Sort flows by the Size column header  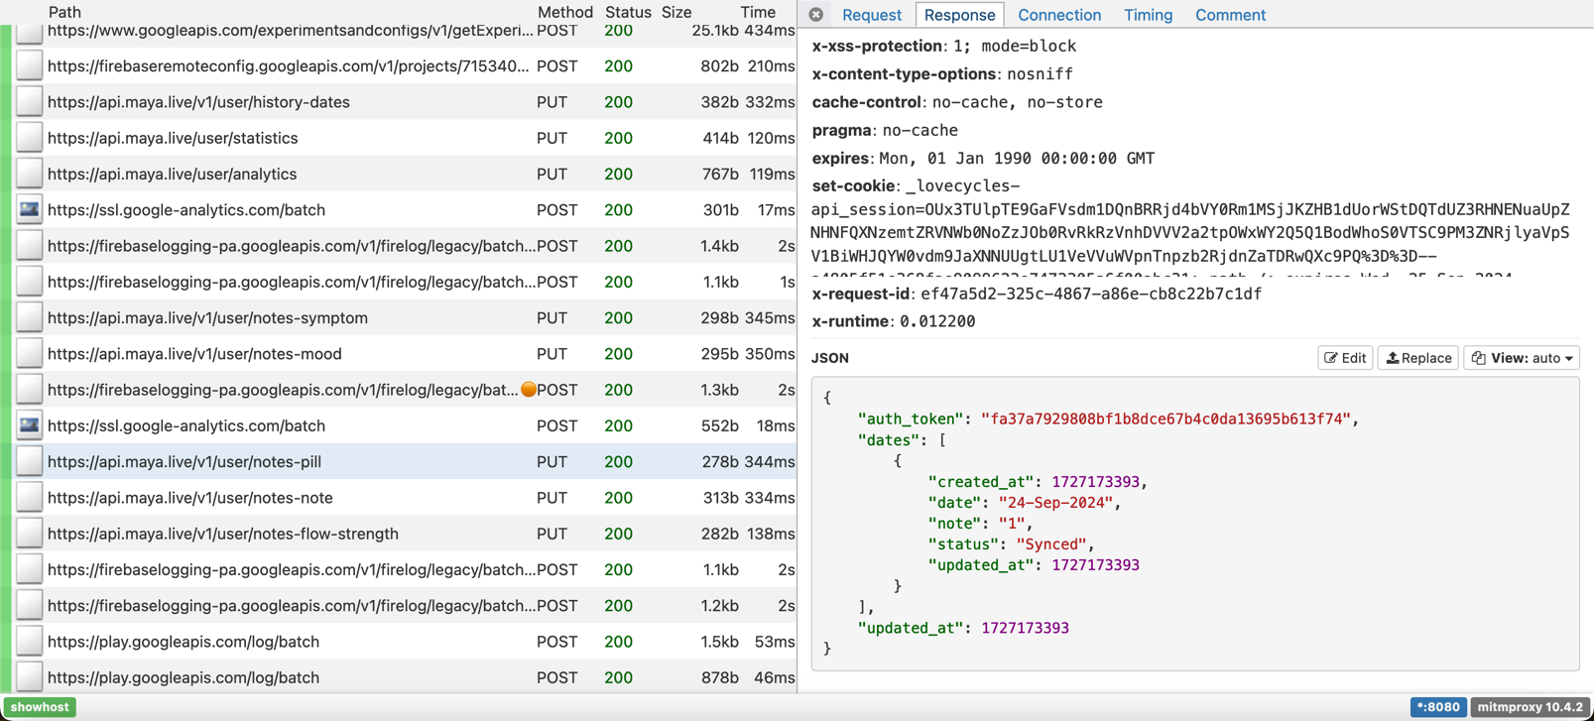pos(676,12)
